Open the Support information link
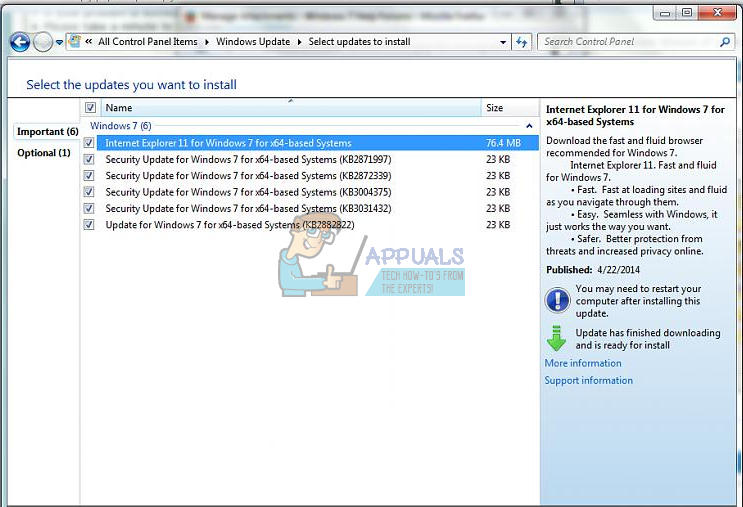743x507 pixels. (589, 380)
